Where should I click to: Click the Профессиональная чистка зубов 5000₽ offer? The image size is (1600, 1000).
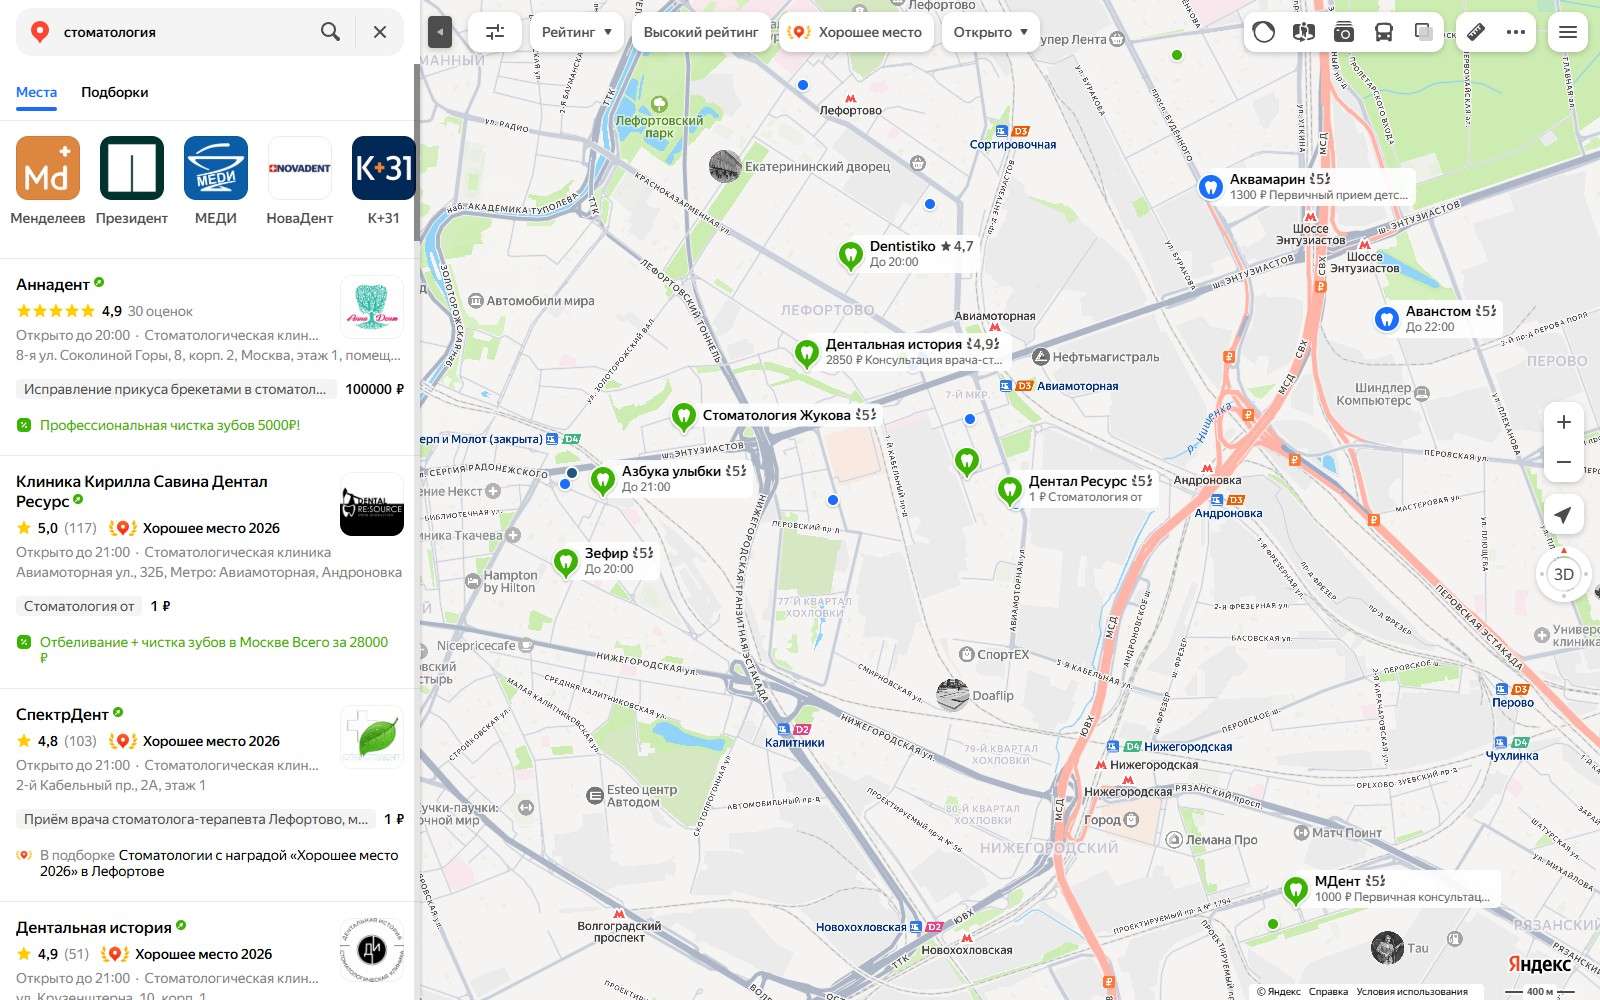pyautogui.click(x=170, y=425)
